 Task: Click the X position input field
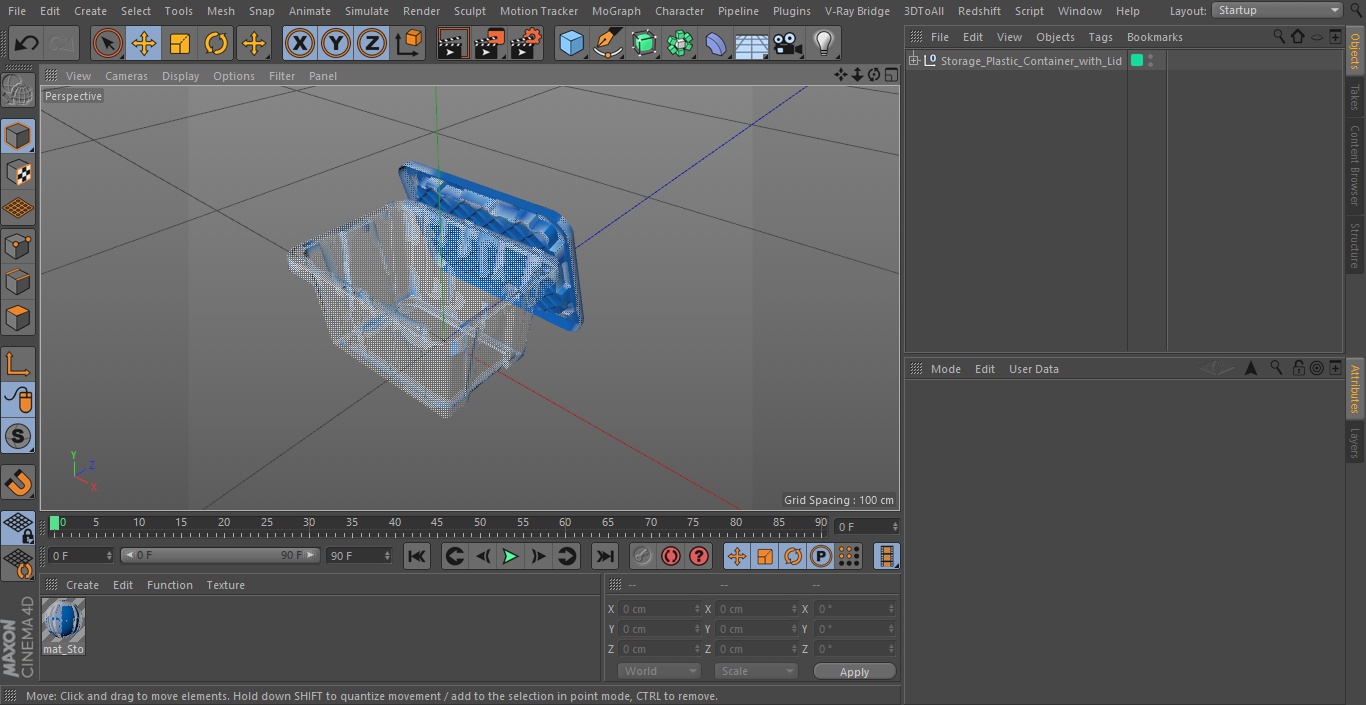click(659, 609)
